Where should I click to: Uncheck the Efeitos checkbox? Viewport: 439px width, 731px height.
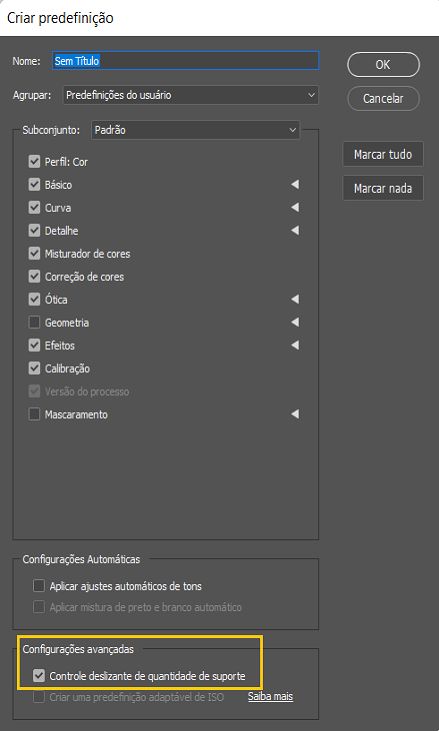coord(34,345)
